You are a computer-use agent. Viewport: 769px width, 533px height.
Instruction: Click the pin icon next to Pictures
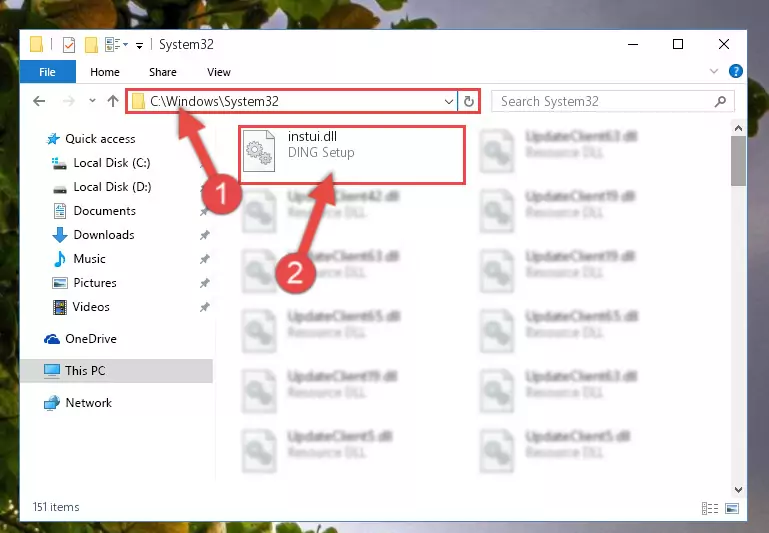coord(205,283)
